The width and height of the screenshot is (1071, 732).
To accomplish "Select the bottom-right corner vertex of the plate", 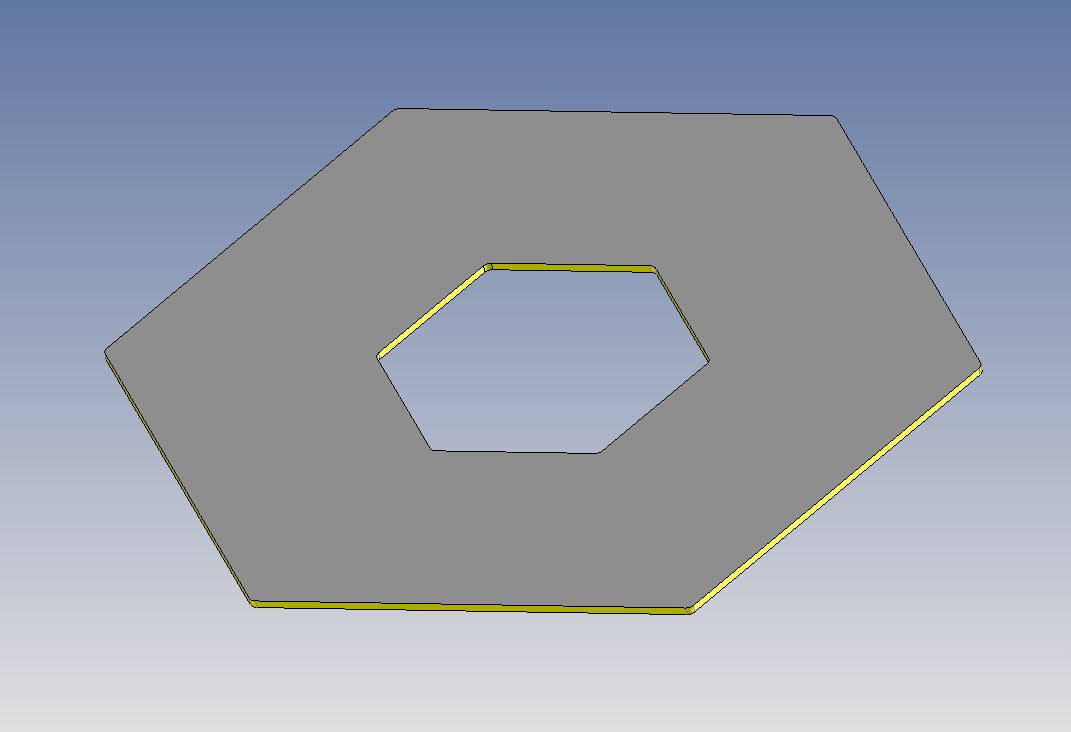I will tap(689, 607).
